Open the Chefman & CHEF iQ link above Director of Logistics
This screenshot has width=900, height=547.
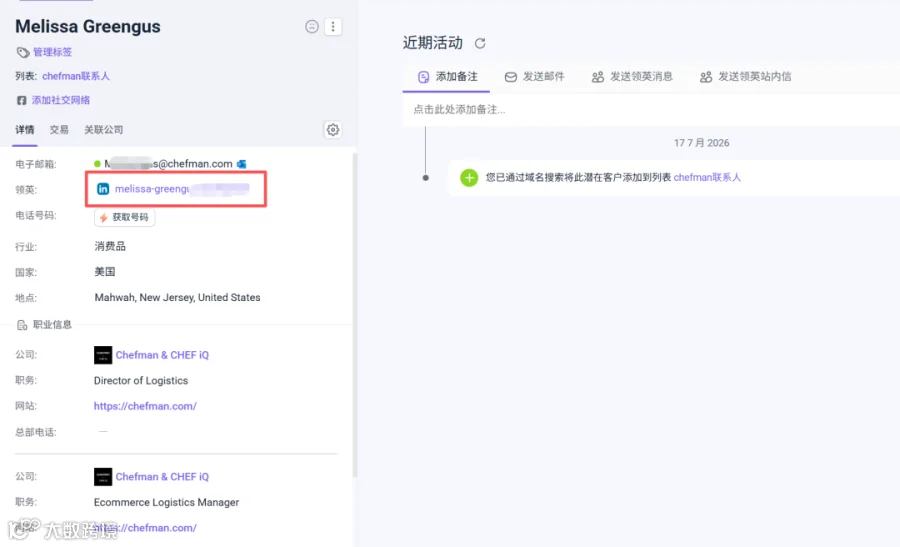(x=162, y=355)
